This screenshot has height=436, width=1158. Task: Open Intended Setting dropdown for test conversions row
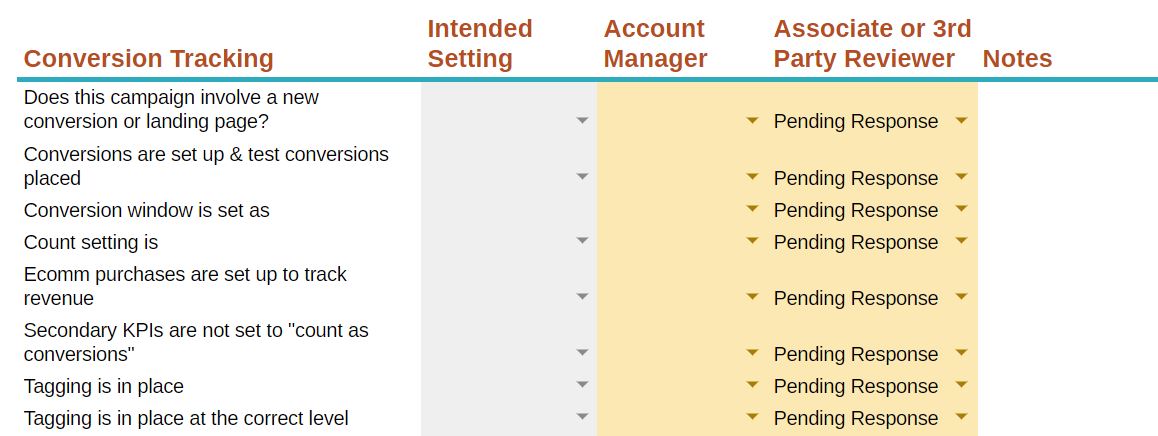click(x=583, y=177)
